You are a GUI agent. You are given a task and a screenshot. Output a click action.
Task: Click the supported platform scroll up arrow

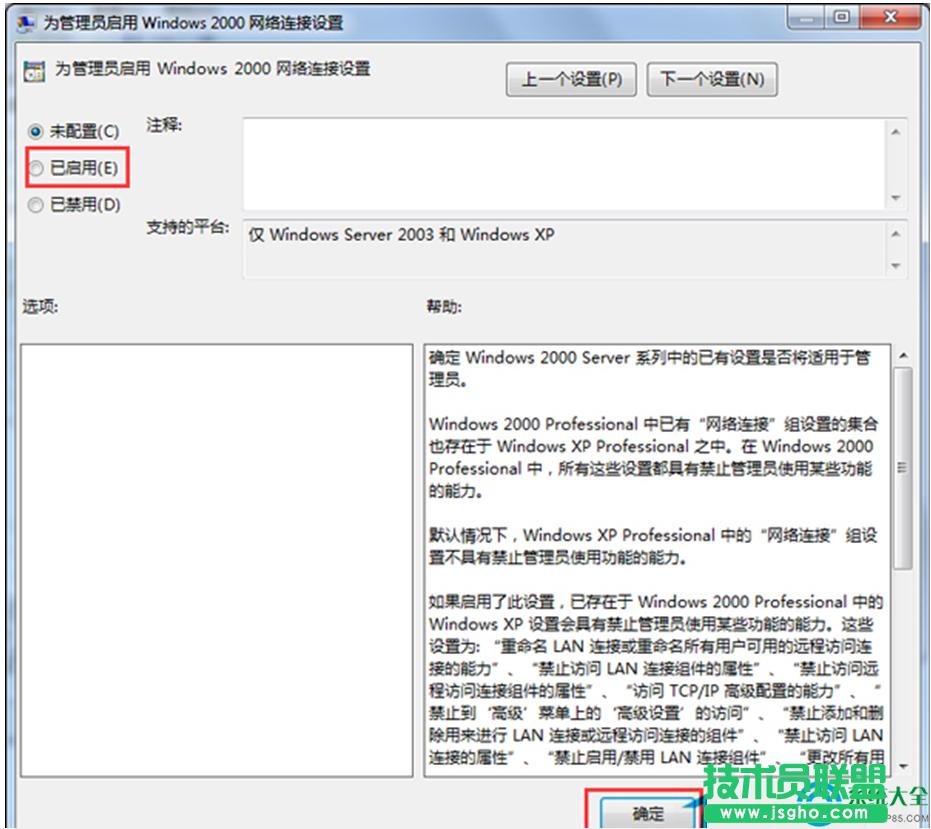896,234
